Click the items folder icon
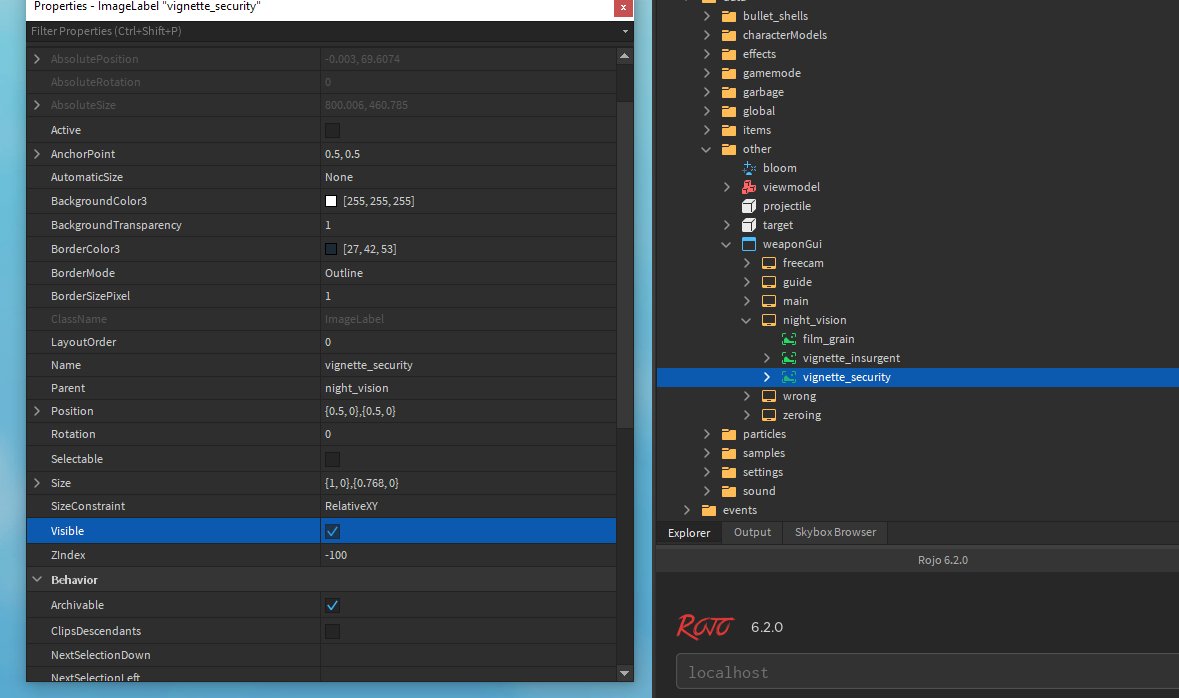 (729, 130)
